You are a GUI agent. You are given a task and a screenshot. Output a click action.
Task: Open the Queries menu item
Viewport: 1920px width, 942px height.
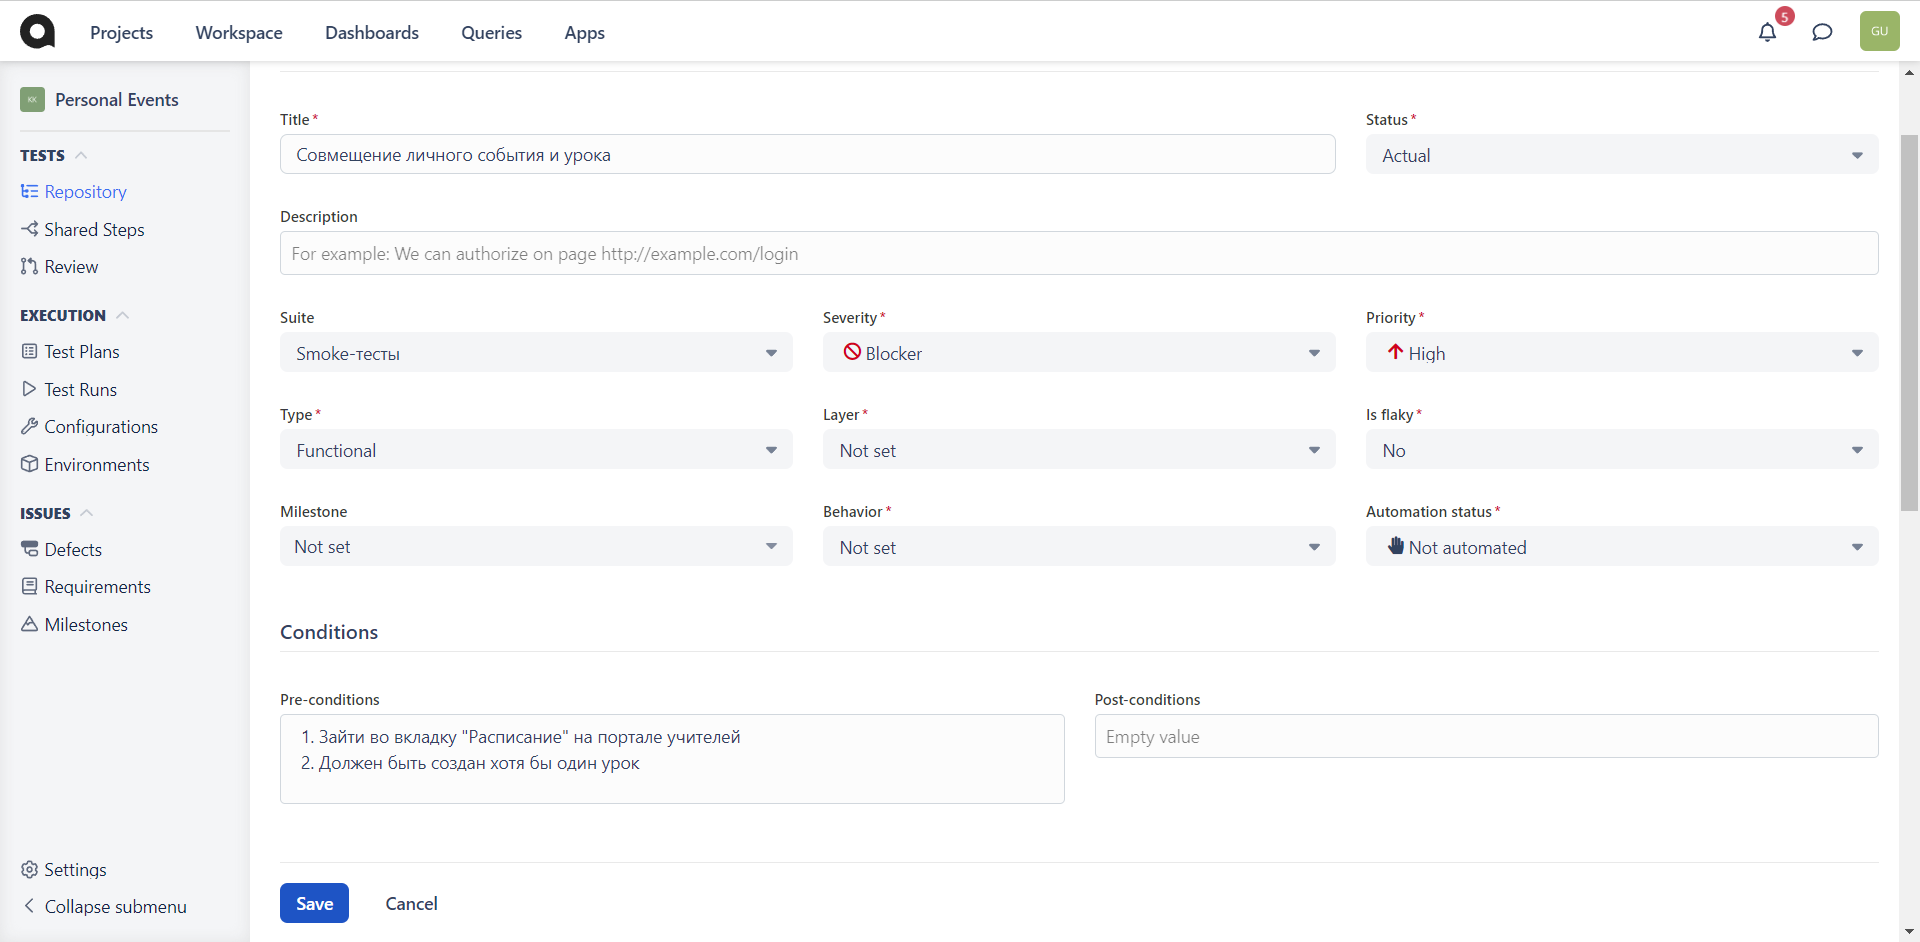click(491, 32)
